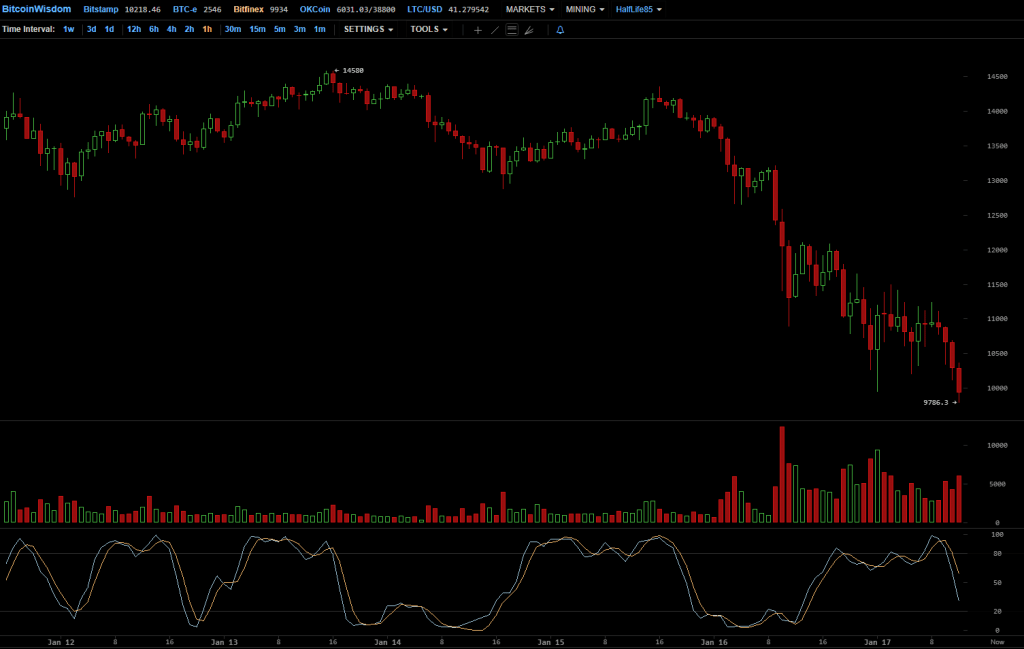Open the Bitstamp market link

(x=100, y=9)
